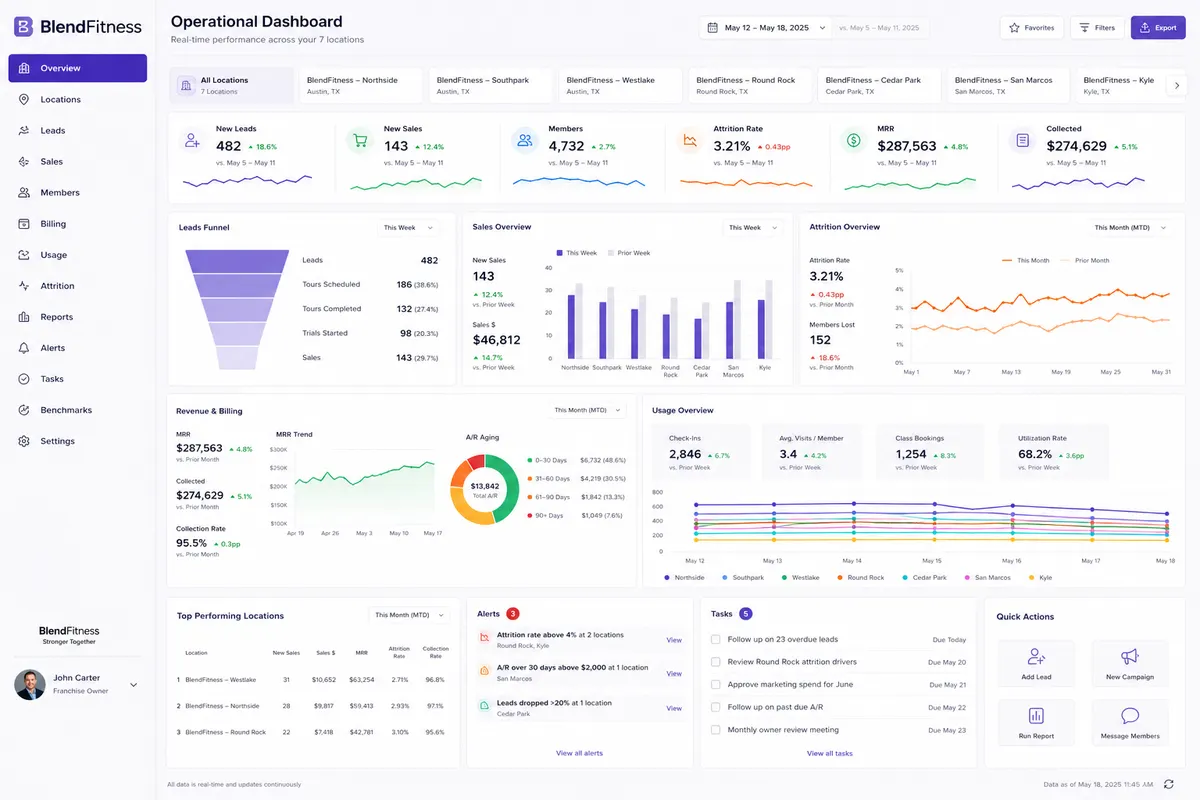Viewport: 1200px width, 800px height.
Task: Click the calendar icon in date picker
Action: pyautogui.click(x=712, y=28)
